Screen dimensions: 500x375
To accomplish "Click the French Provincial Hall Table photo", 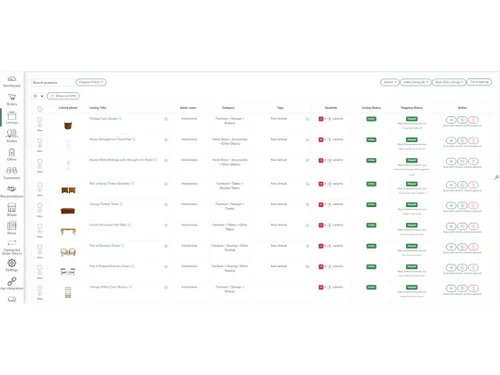I will coord(68,231).
